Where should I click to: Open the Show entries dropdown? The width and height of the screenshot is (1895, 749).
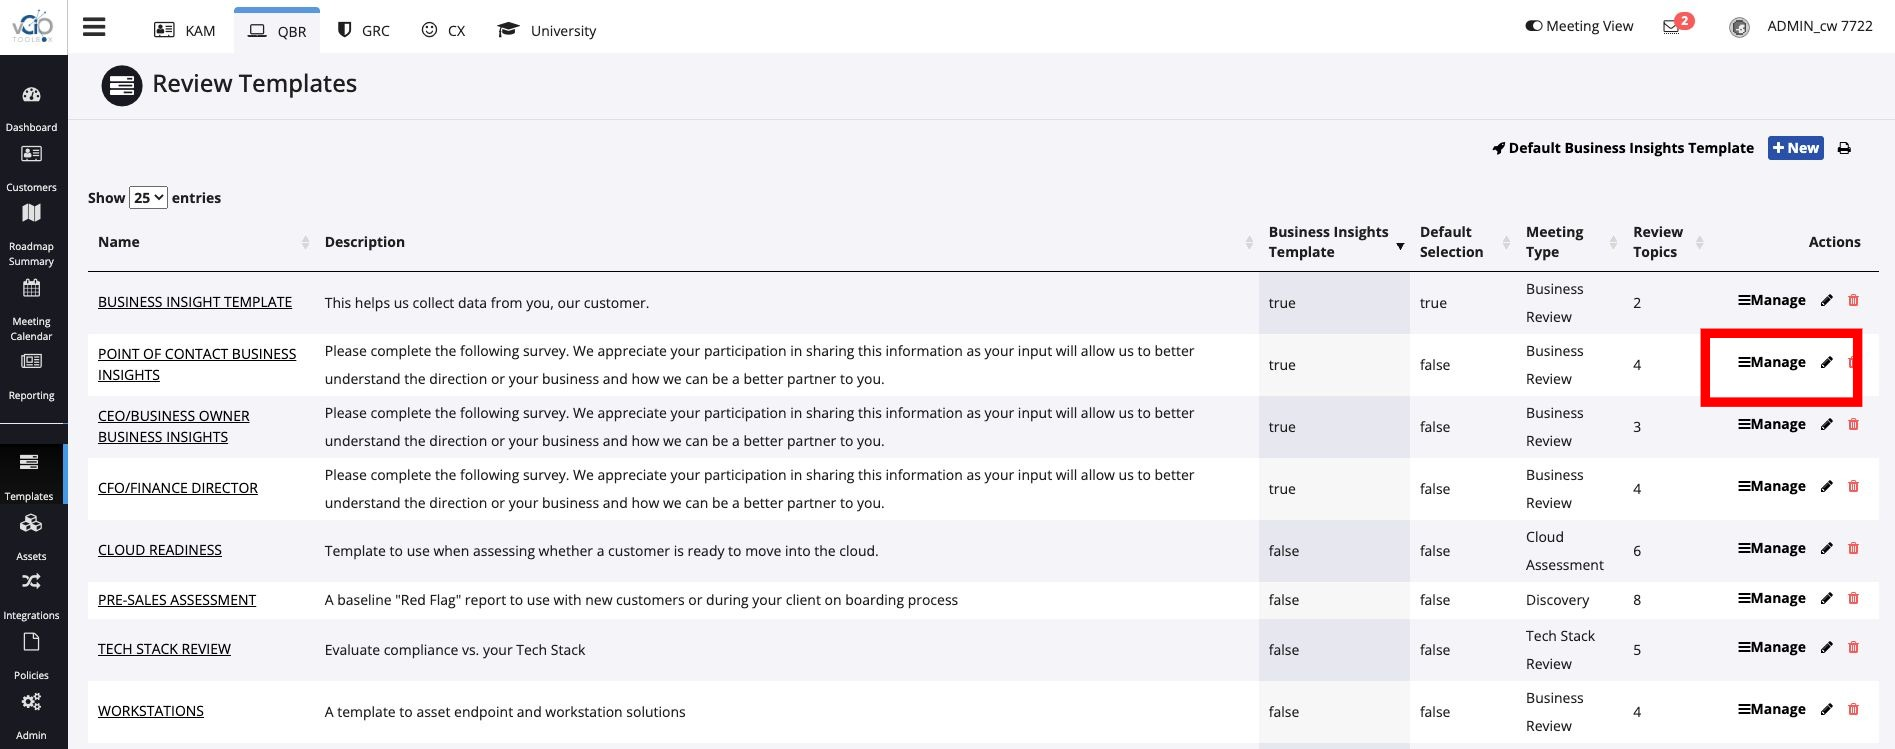coord(148,198)
